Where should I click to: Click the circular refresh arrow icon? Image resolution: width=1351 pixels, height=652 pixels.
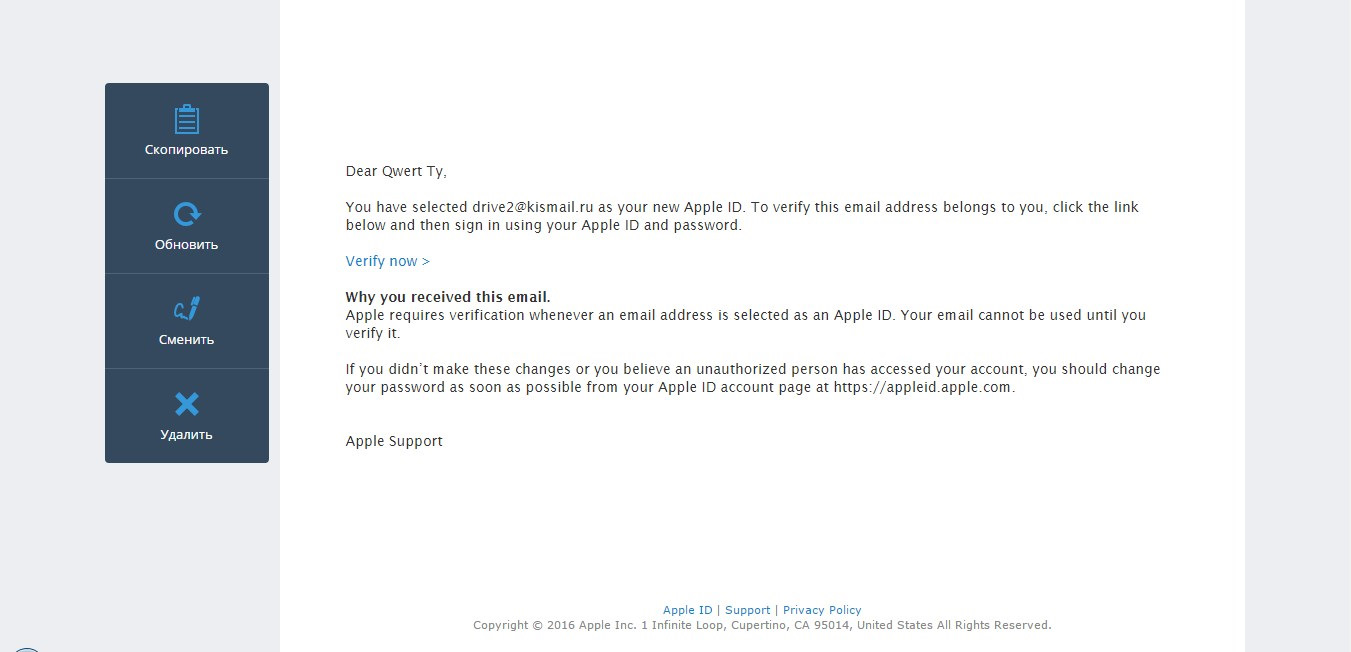click(x=187, y=214)
